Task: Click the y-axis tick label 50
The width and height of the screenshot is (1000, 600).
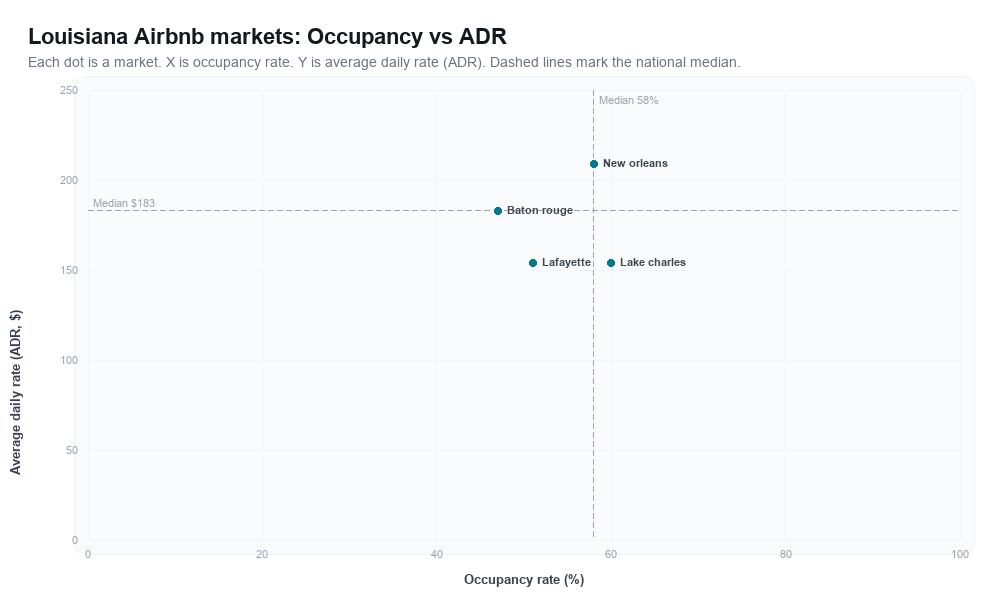Action: 73,450
